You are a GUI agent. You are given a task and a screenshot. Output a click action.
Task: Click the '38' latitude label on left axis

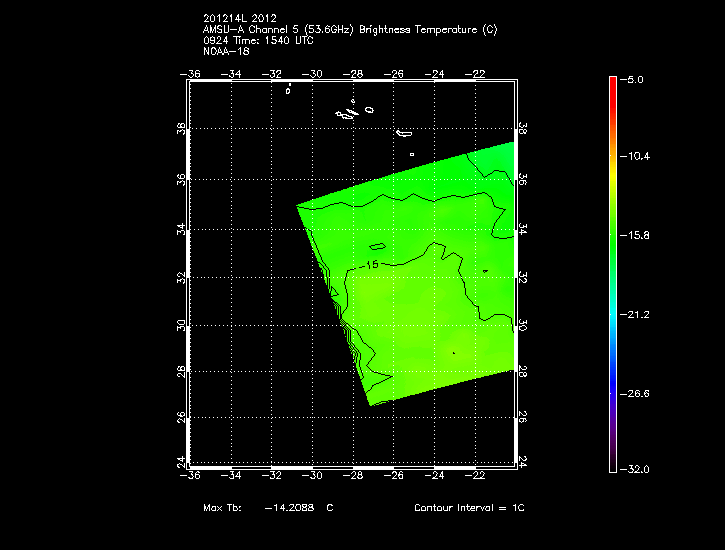[x=182, y=129]
